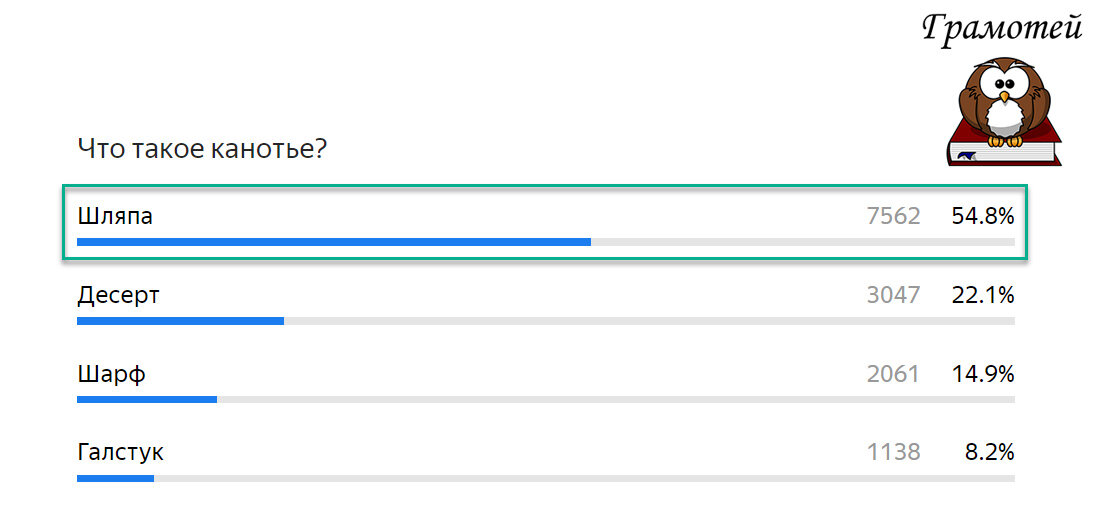
Task: Select the Шарф answer option
Action: coord(545,381)
